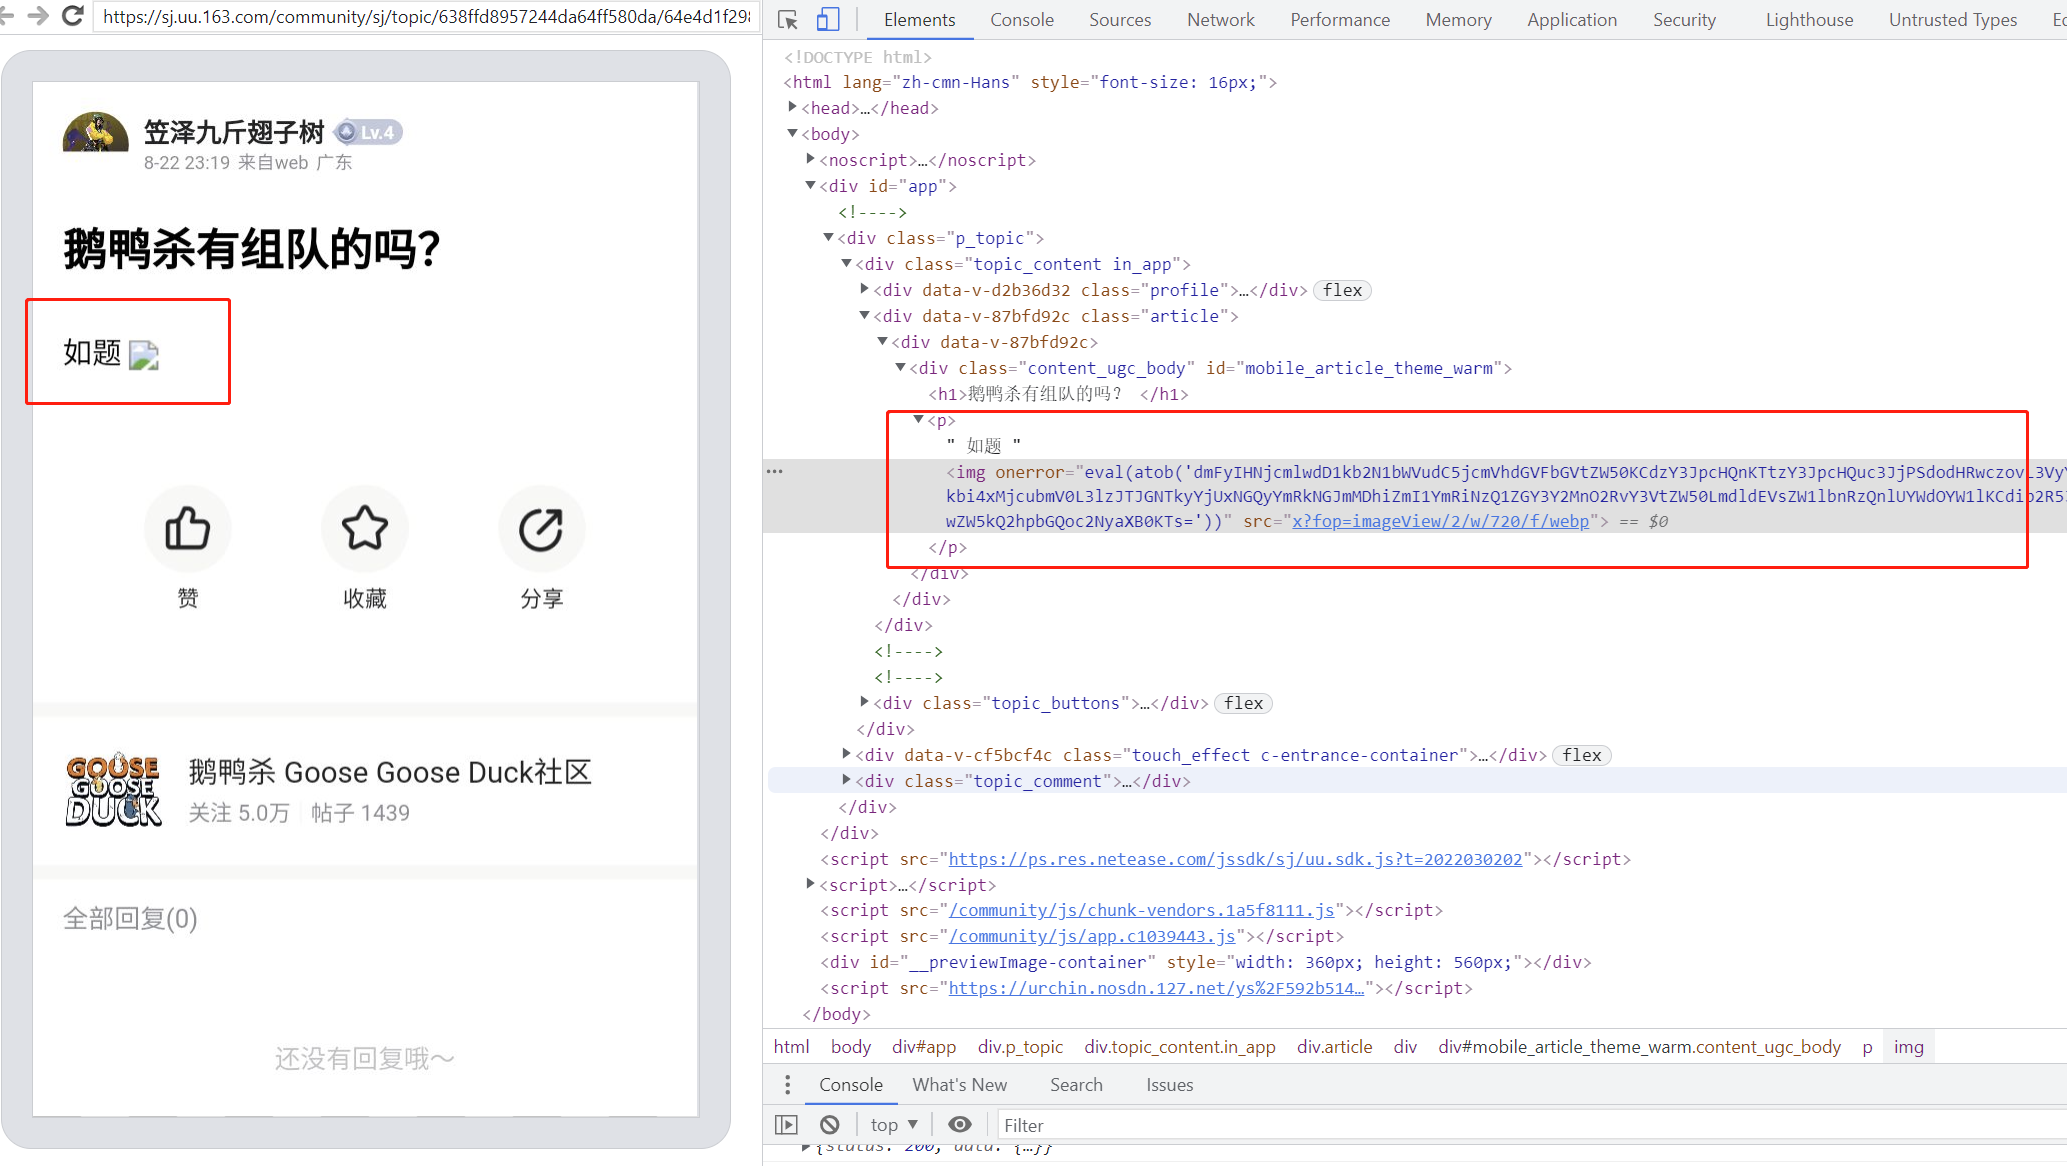Click the broken image after 如题

[144, 355]
